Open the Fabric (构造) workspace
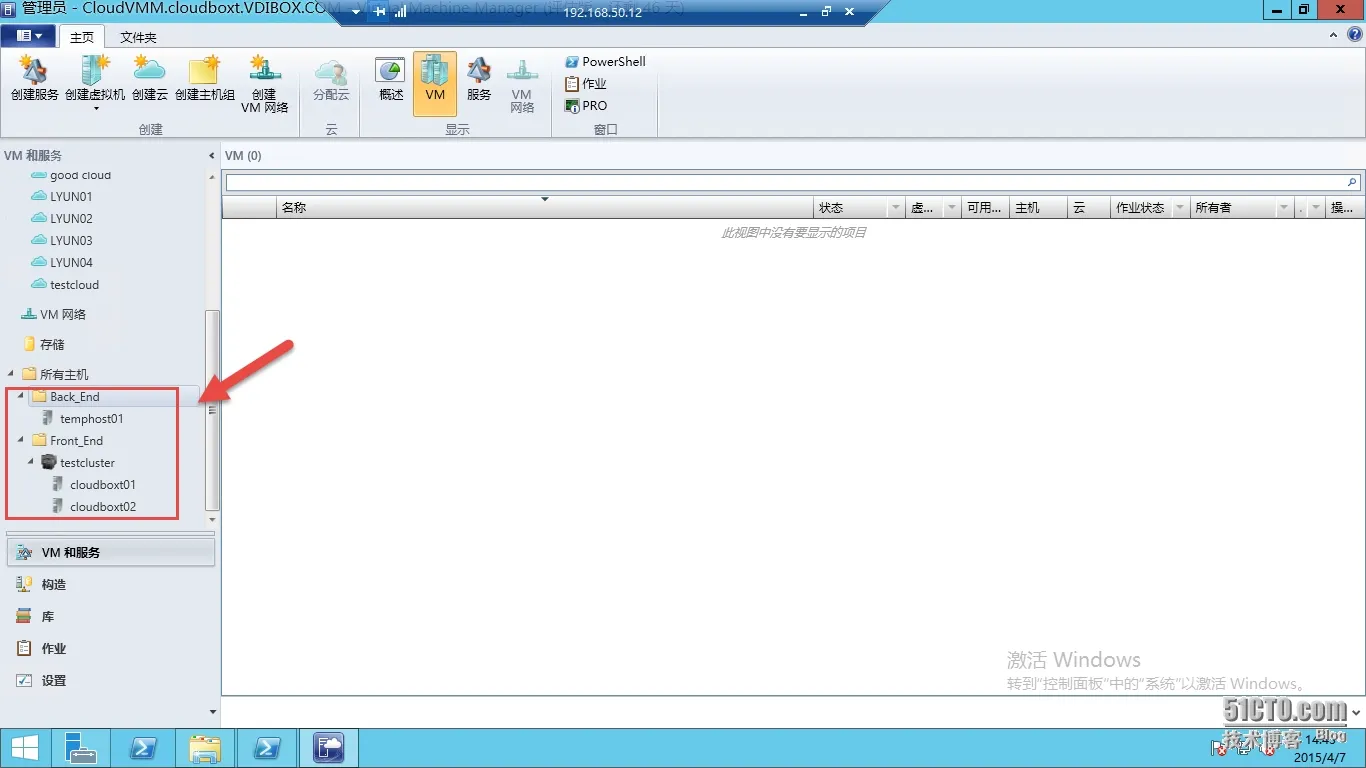The width and height of the screenshot is (1366, 768). [x=110, y=584]
